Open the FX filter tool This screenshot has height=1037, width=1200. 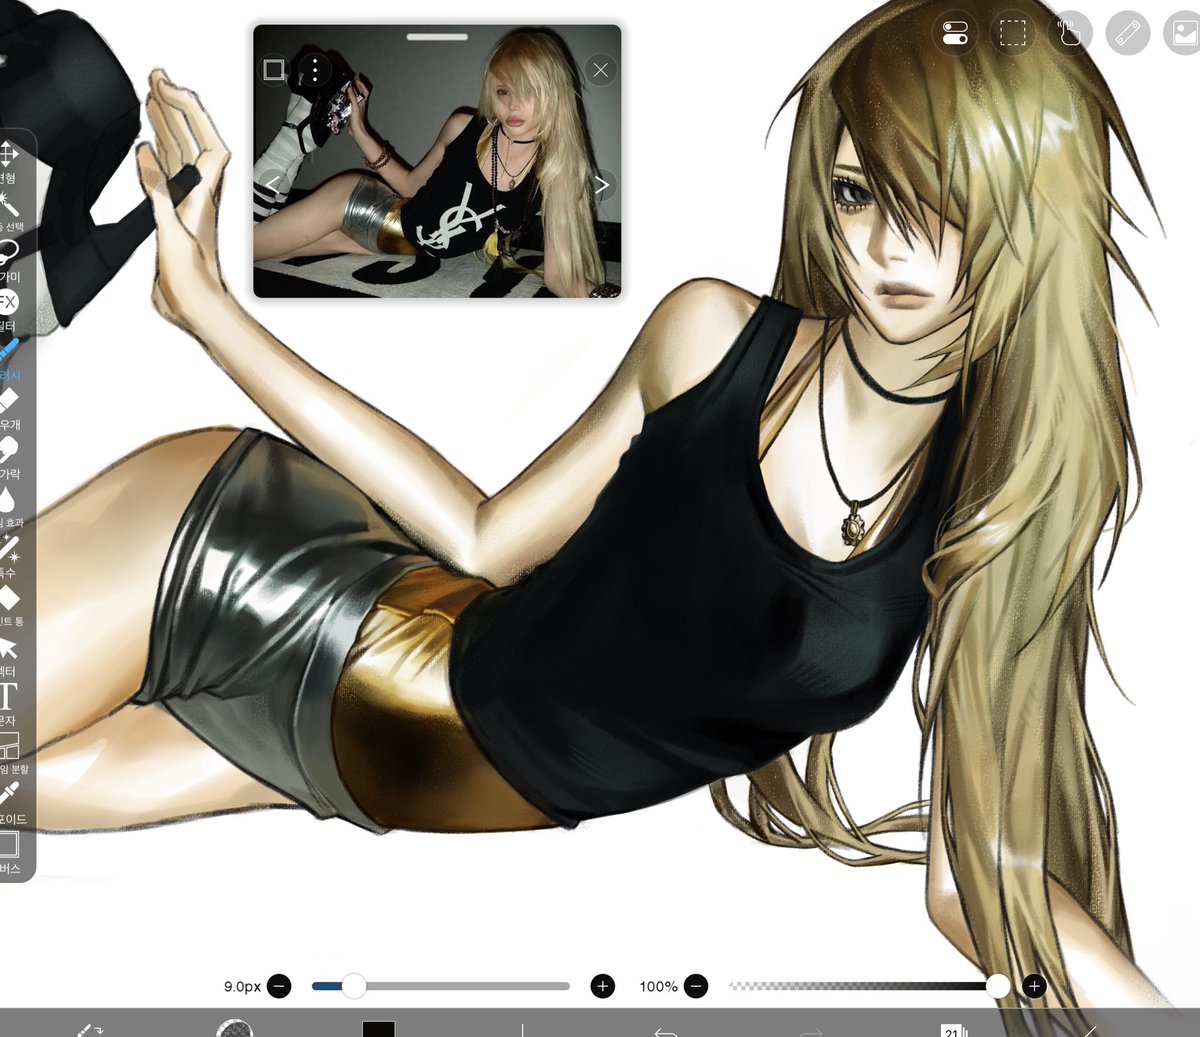click(12, 300)
